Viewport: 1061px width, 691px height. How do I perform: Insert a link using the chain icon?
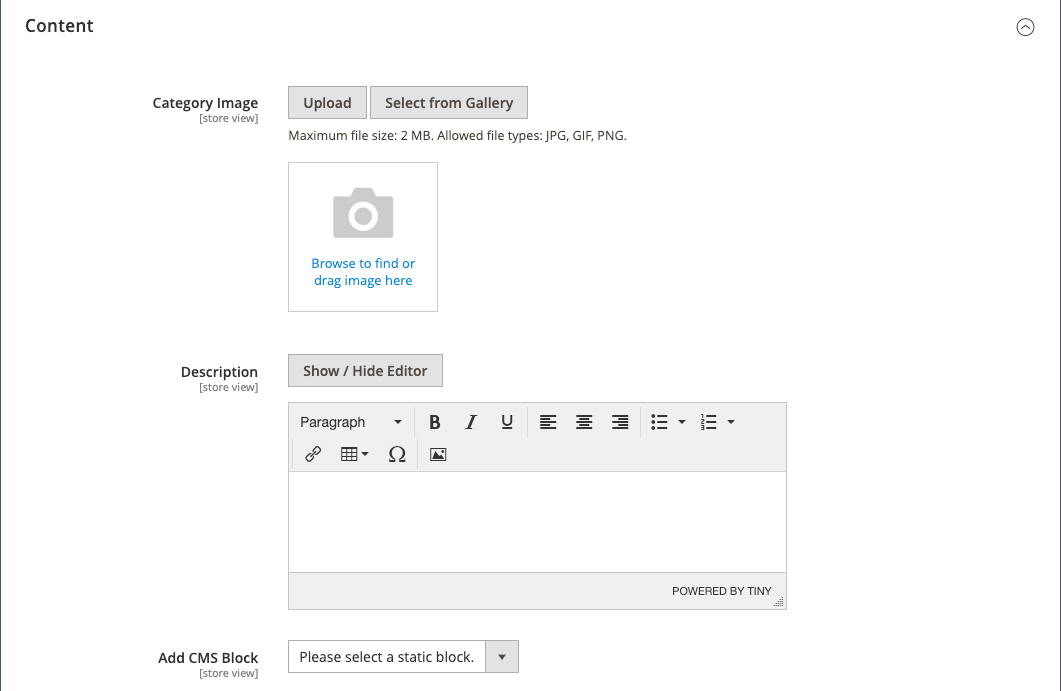click(313, 454)
